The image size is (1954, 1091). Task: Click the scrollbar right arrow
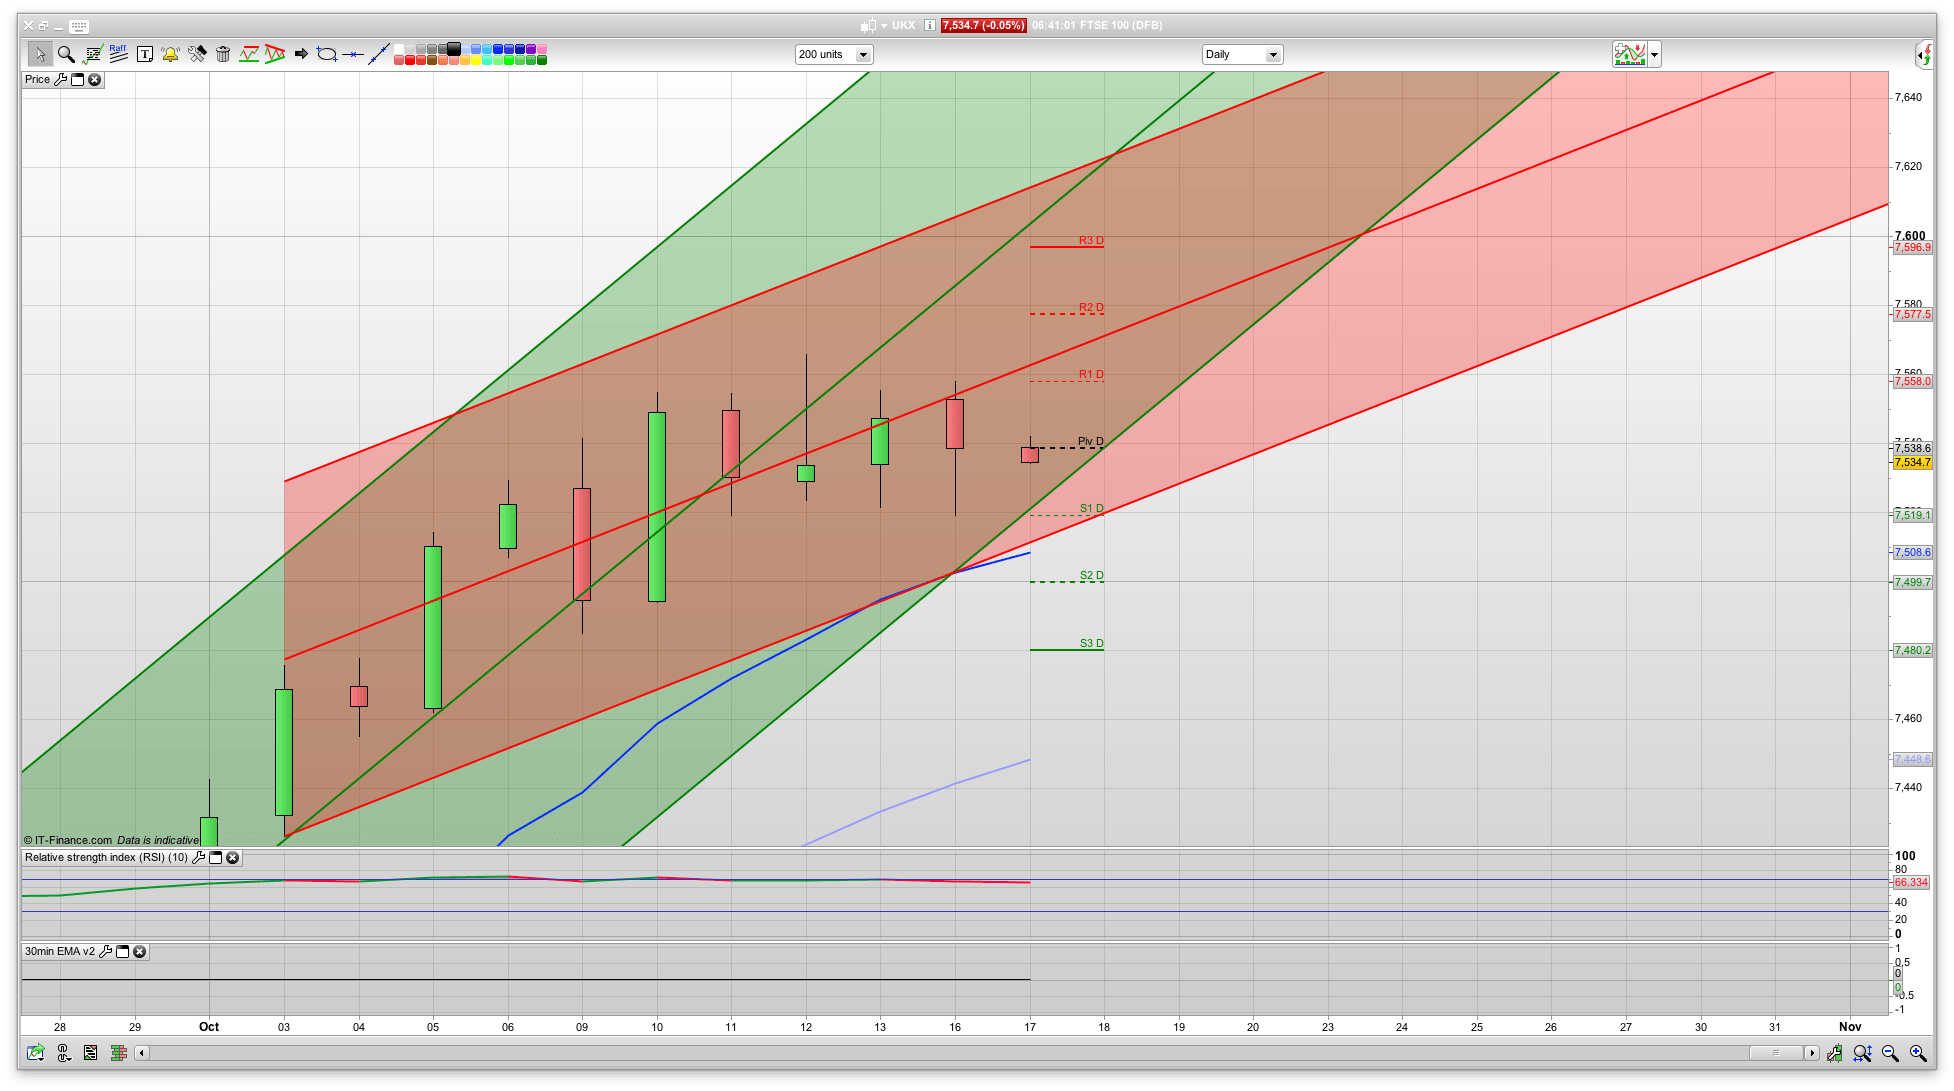pos(1812,1053)
